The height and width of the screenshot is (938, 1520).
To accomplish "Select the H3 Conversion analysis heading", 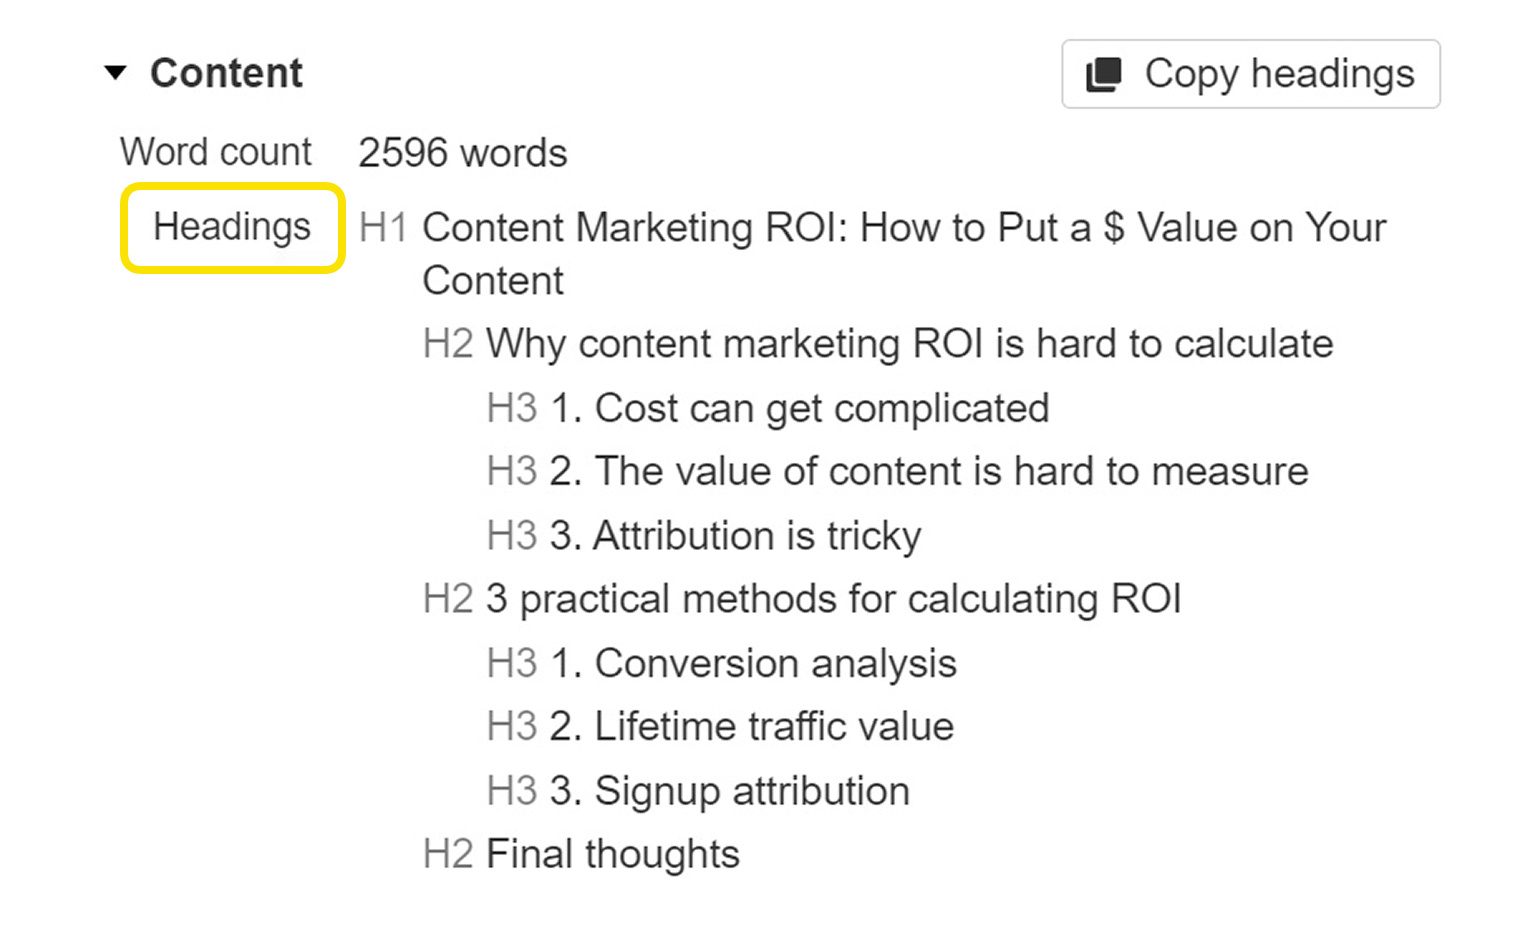I will coord(773,663).
